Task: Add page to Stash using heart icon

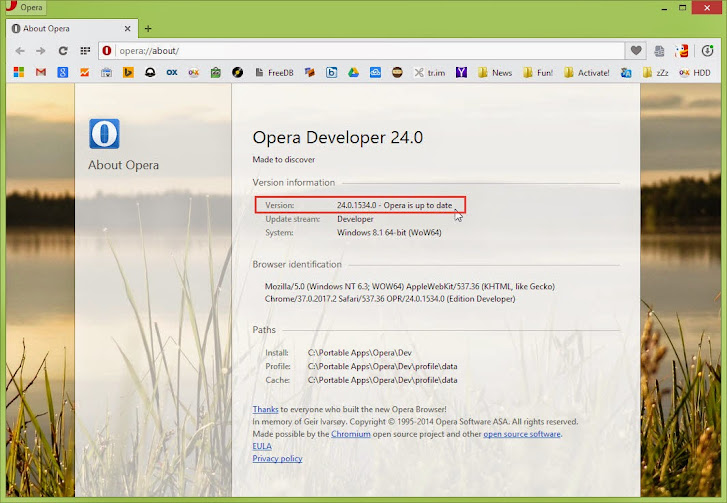Action: (636, 51)
